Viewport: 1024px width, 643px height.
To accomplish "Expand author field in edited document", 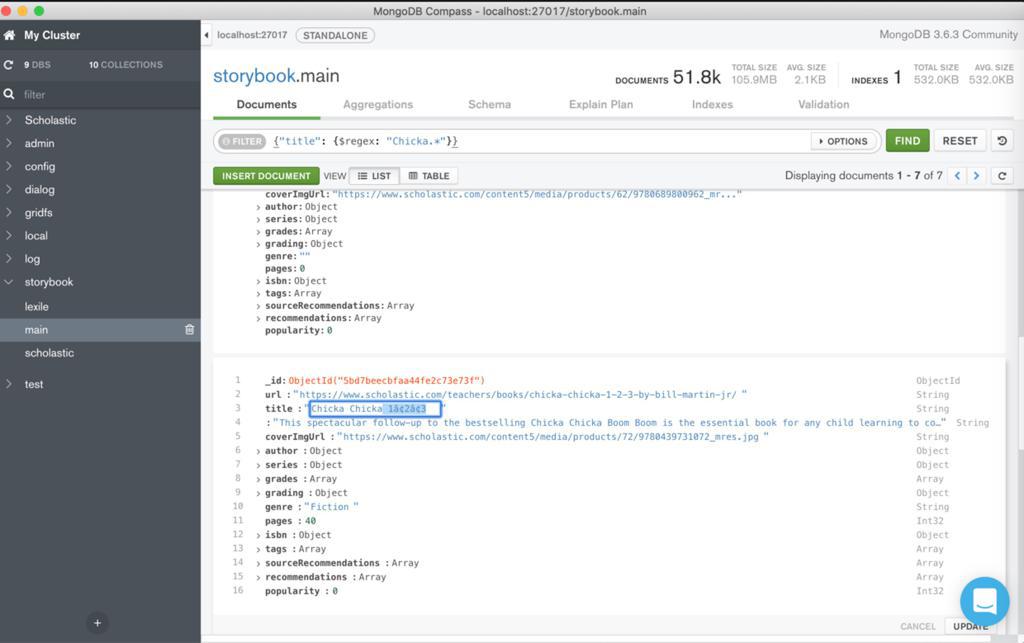I will point(259,452).
